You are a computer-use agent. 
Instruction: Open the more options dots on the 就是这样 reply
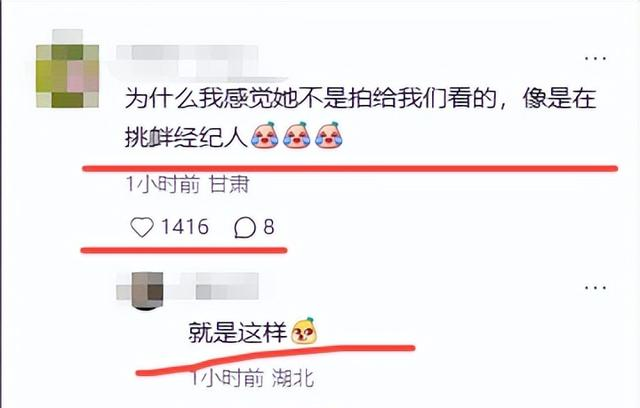click(595, 288)
